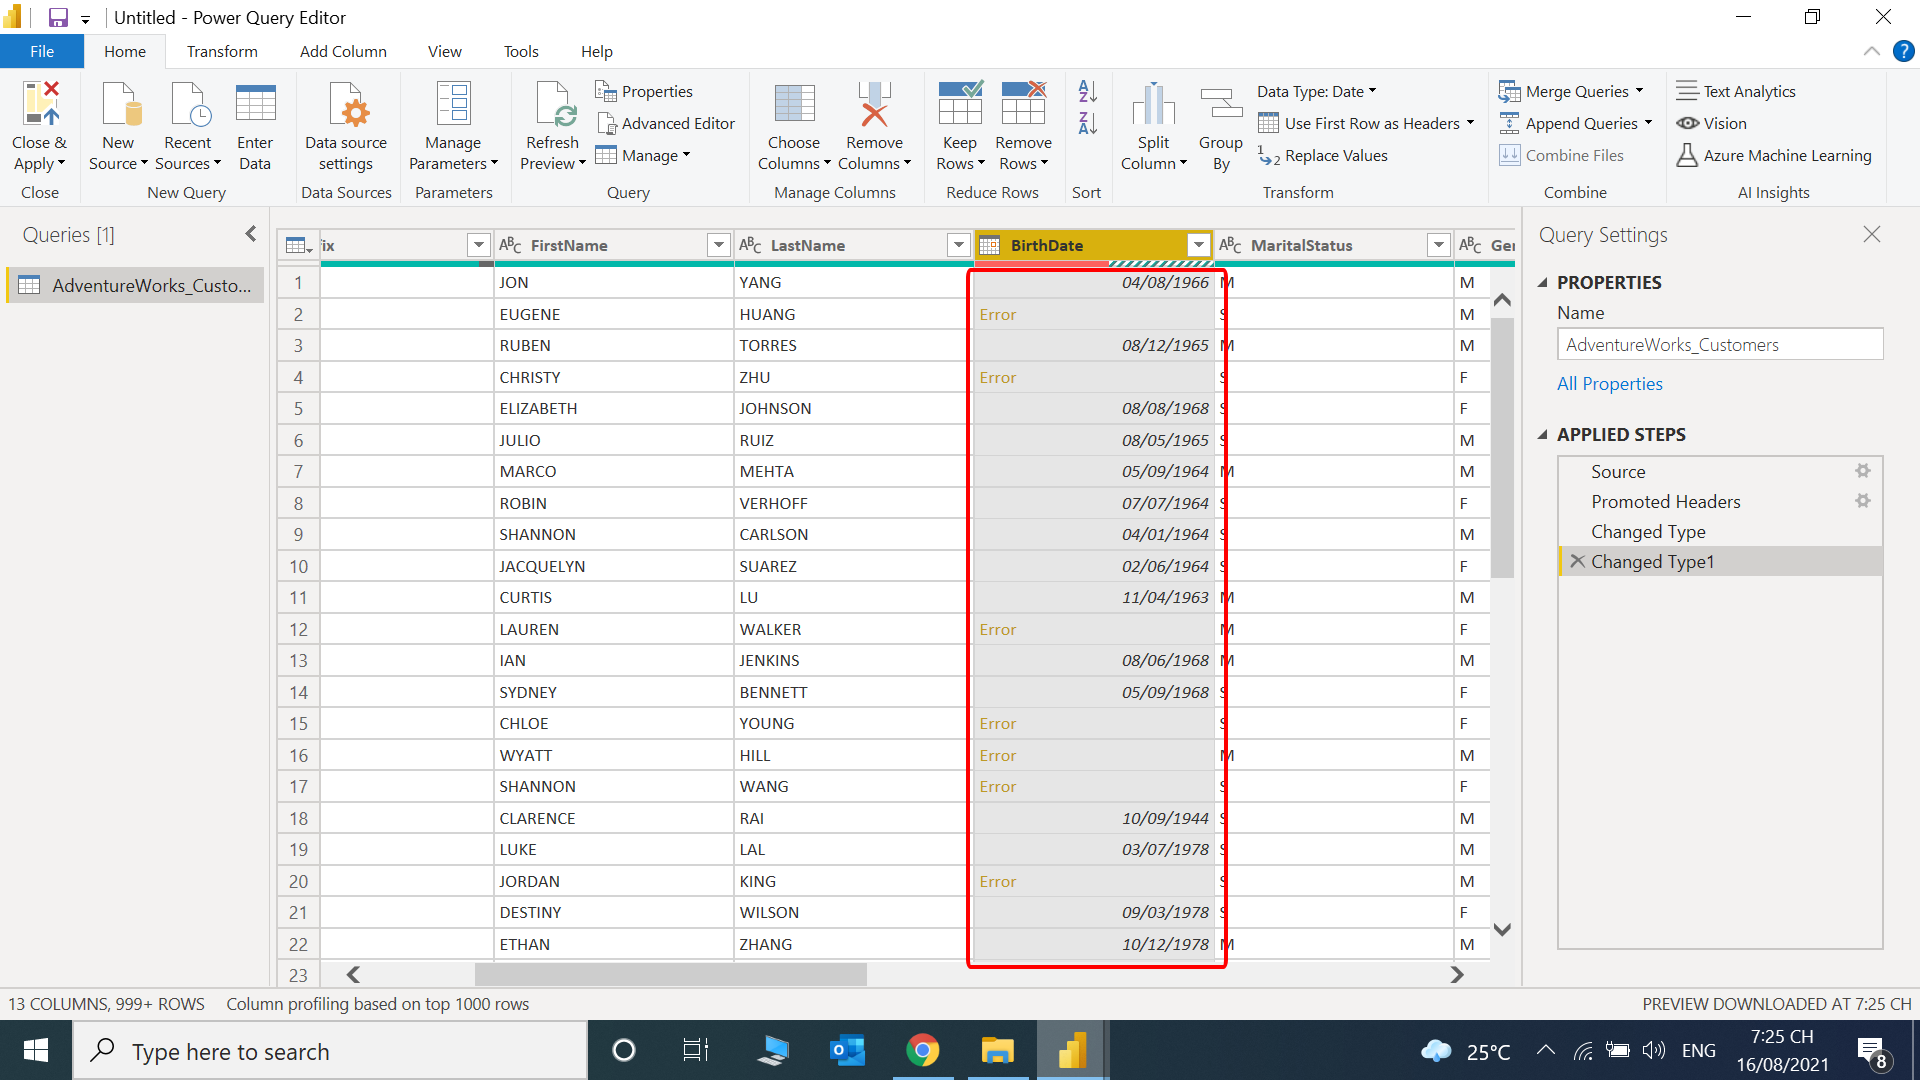Select the Source applied step
The image size is (1920, 1080).
coord(1720,471)
